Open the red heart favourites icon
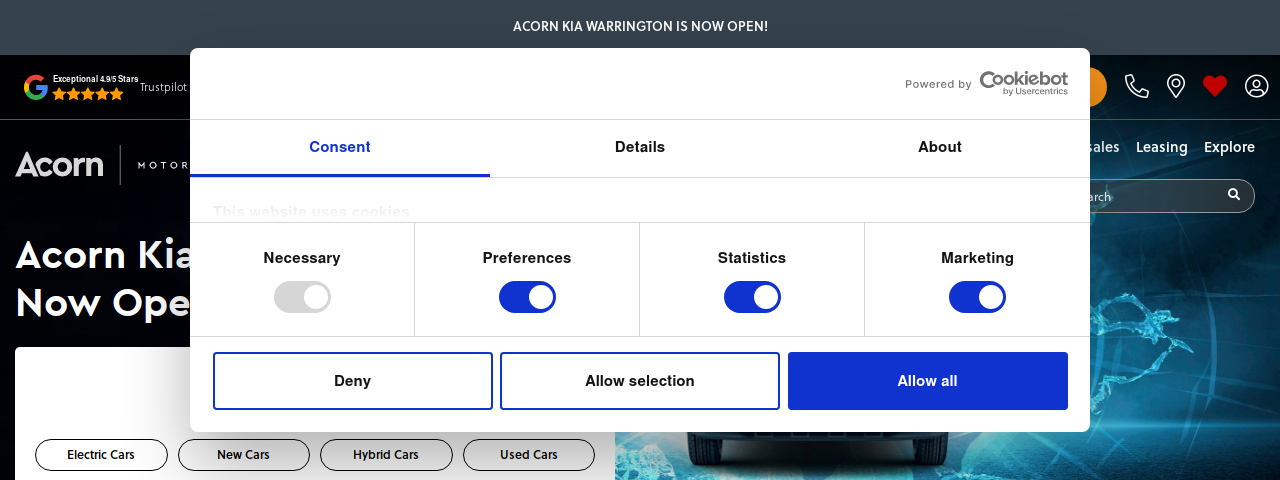 click(1215, 86)
